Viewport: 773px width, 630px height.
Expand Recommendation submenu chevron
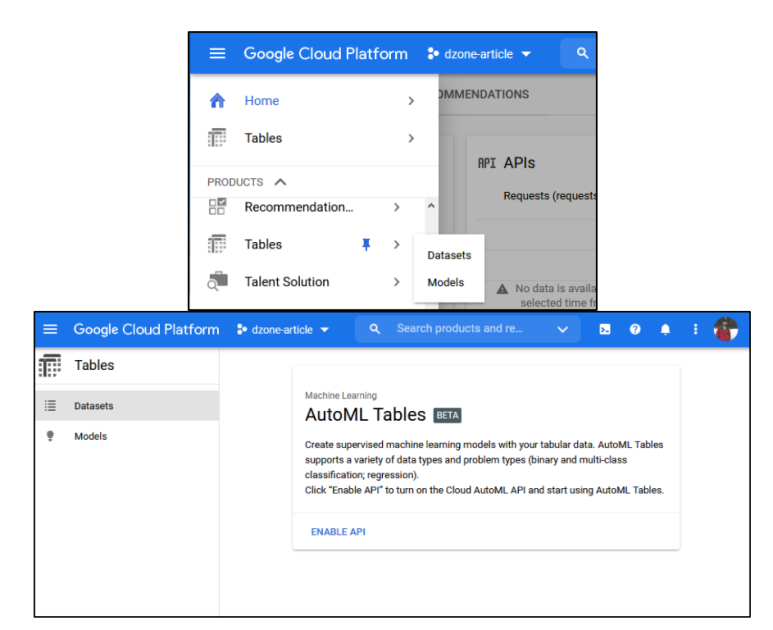[396, 207]
